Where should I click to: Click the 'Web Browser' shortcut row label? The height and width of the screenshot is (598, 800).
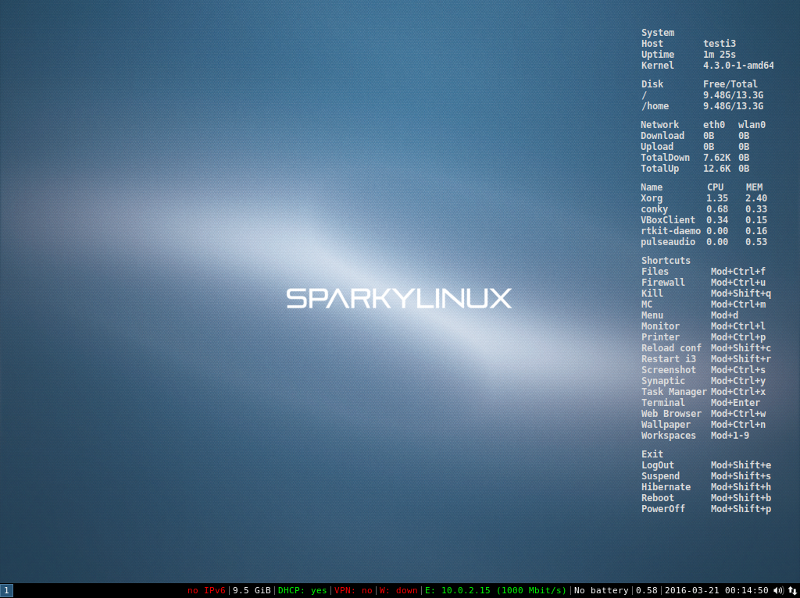click(671, 414)
